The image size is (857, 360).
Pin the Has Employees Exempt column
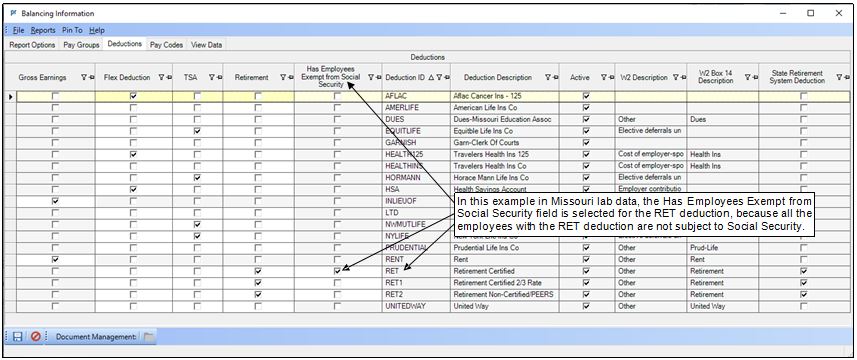point(378,78)
